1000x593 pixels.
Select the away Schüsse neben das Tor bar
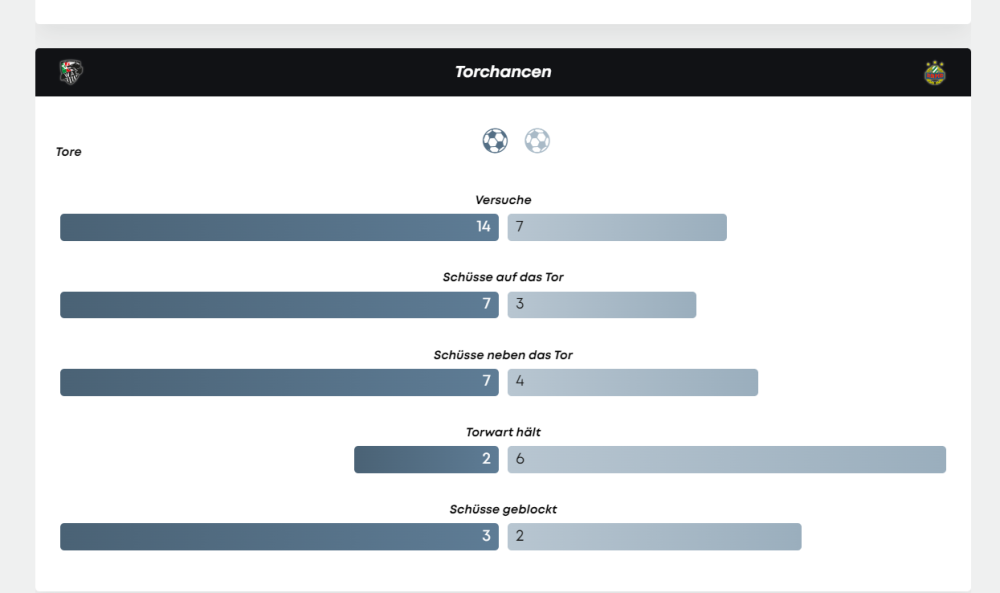coord(633,382)
